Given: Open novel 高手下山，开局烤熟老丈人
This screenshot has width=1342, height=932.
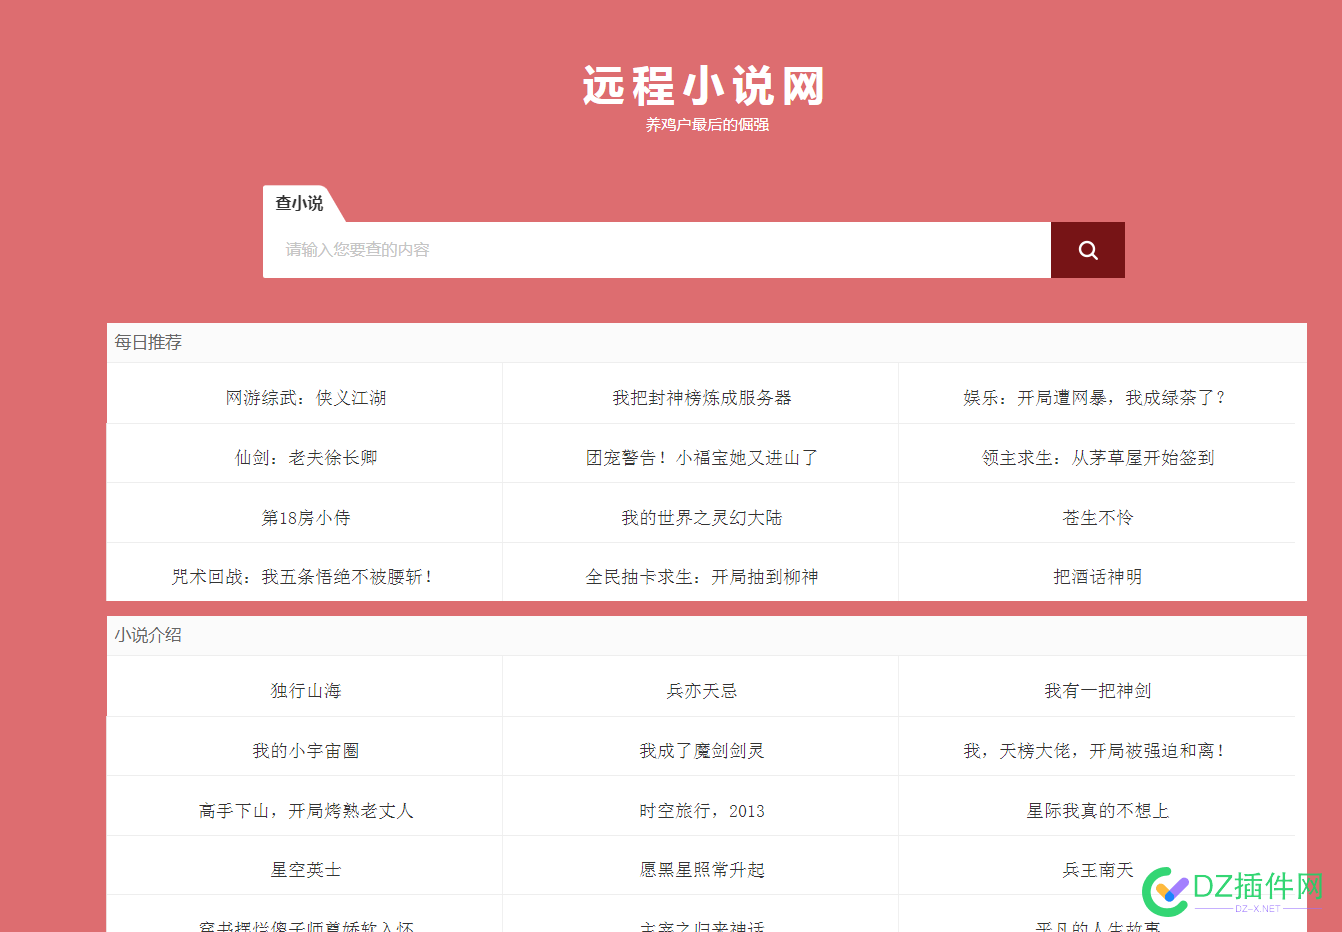Looking at the screenshot, I should click(x=305, y=811).
